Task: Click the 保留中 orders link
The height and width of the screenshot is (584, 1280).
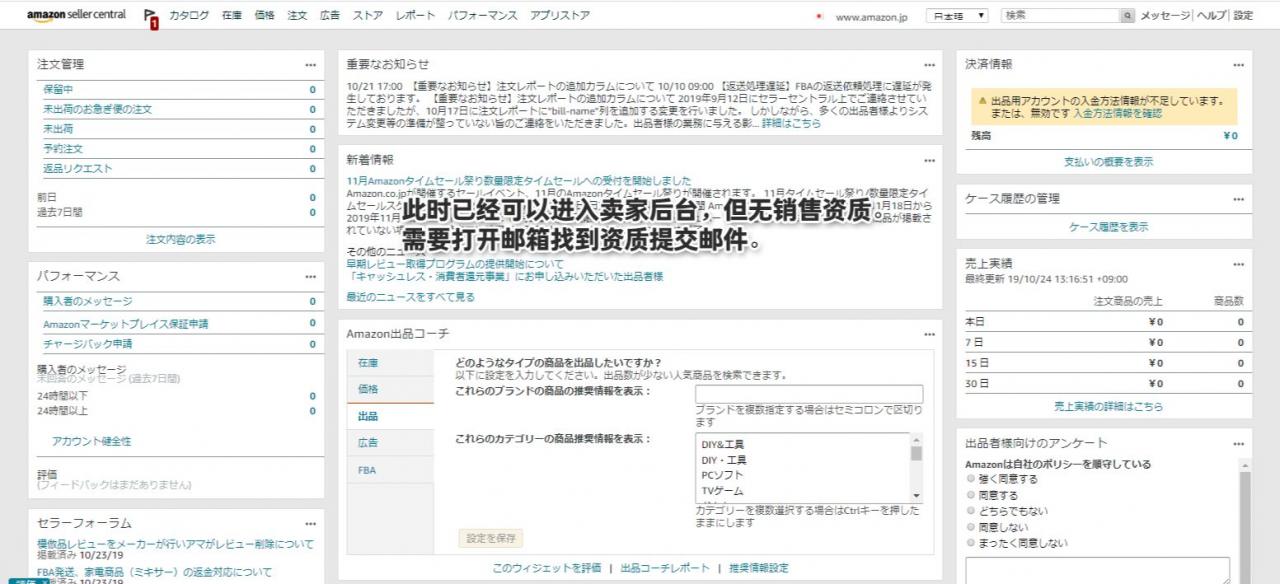Action: (x=58, y=90)
